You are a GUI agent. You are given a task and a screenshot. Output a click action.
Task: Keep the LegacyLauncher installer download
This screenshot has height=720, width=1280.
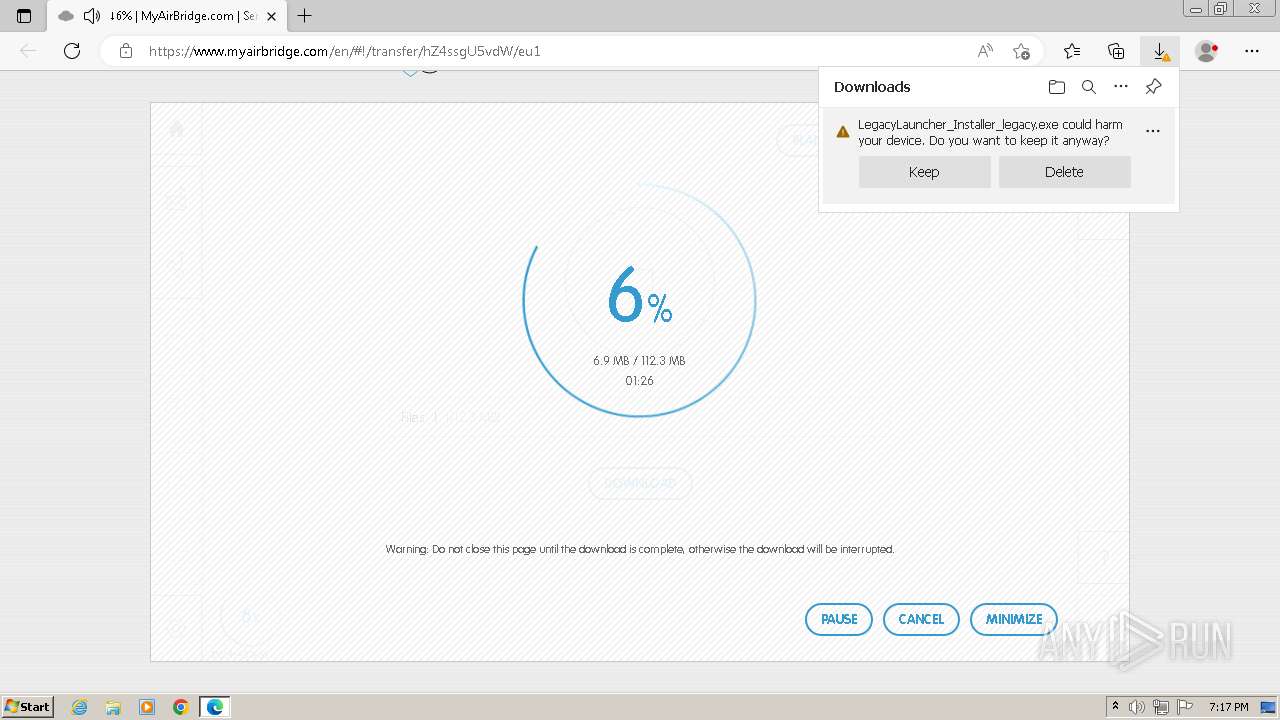924,172
